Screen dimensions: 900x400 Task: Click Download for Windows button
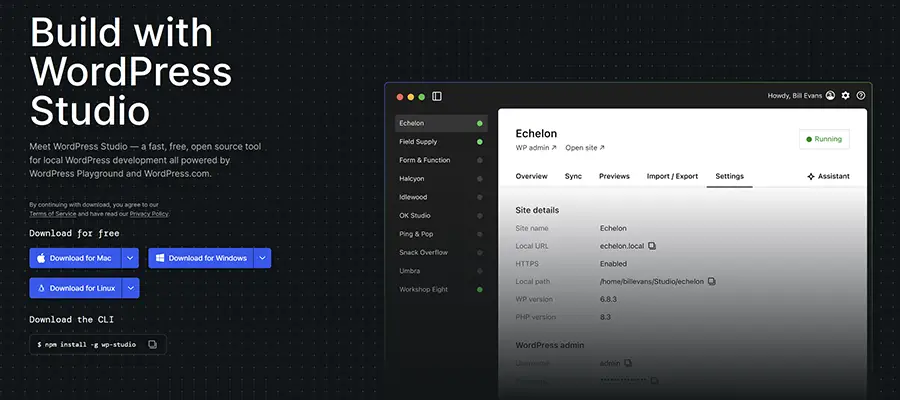pos(201,258)
